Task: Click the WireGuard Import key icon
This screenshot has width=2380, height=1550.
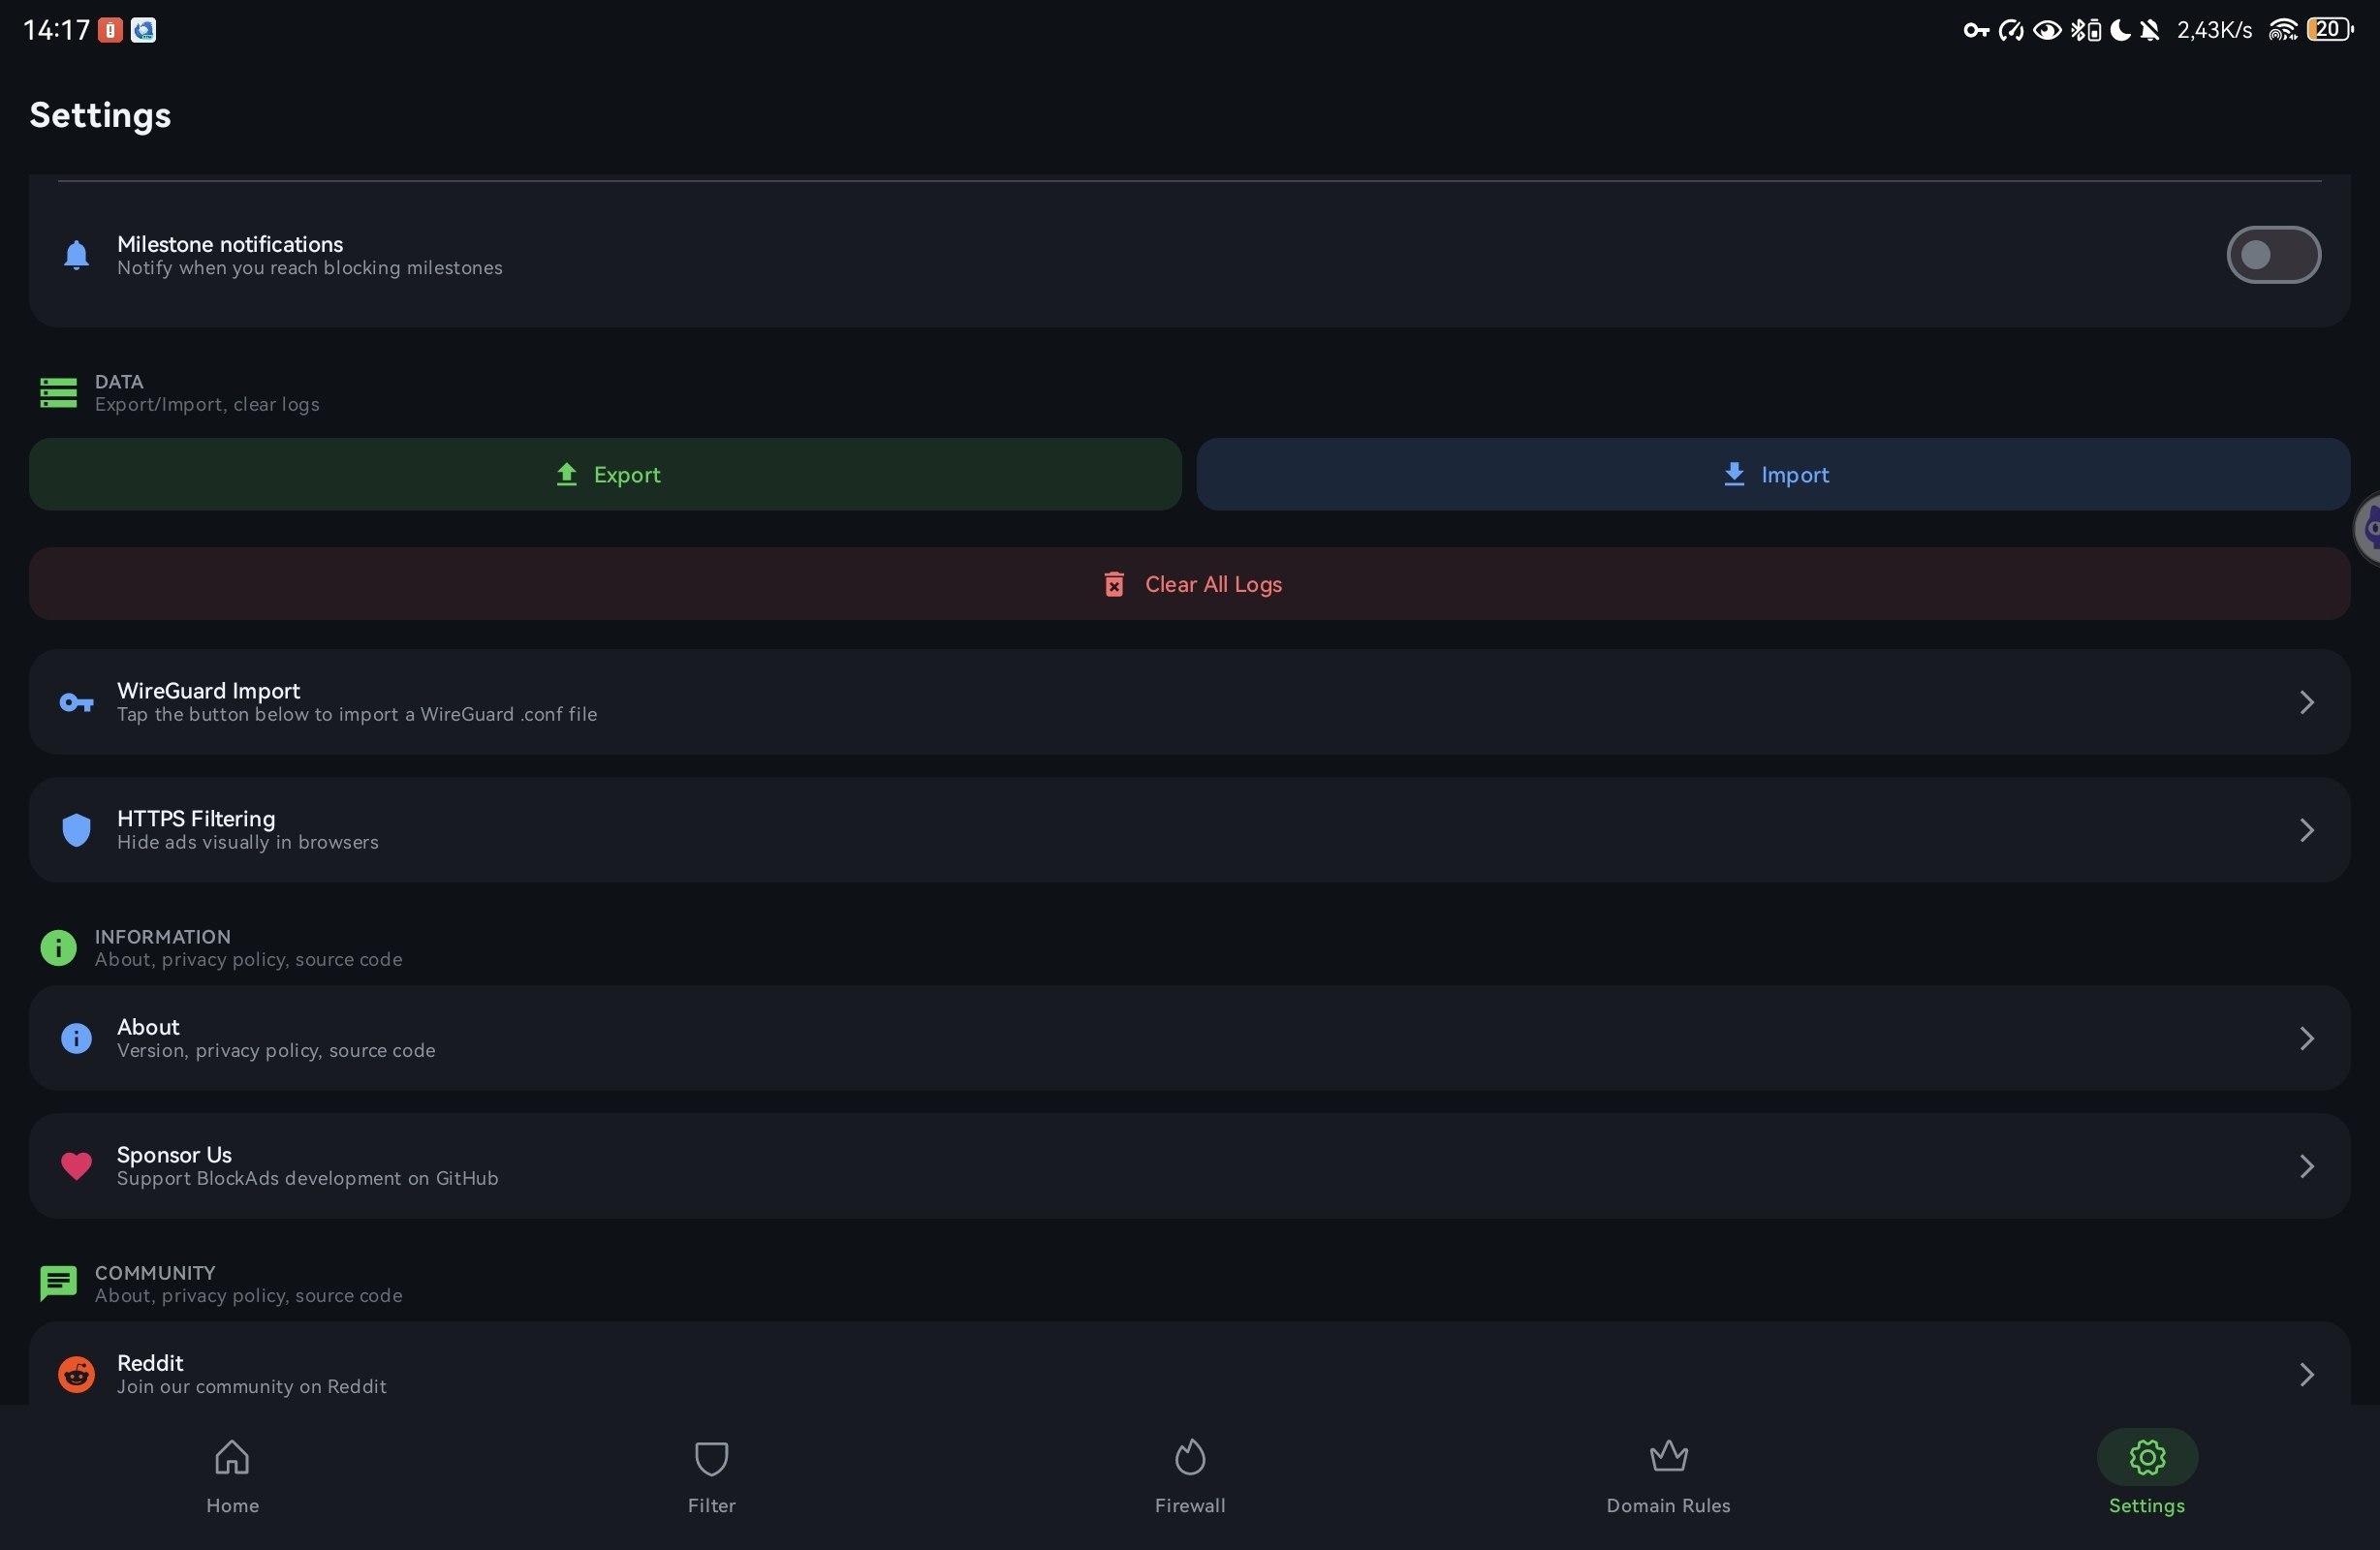Action: pos(76,702)
